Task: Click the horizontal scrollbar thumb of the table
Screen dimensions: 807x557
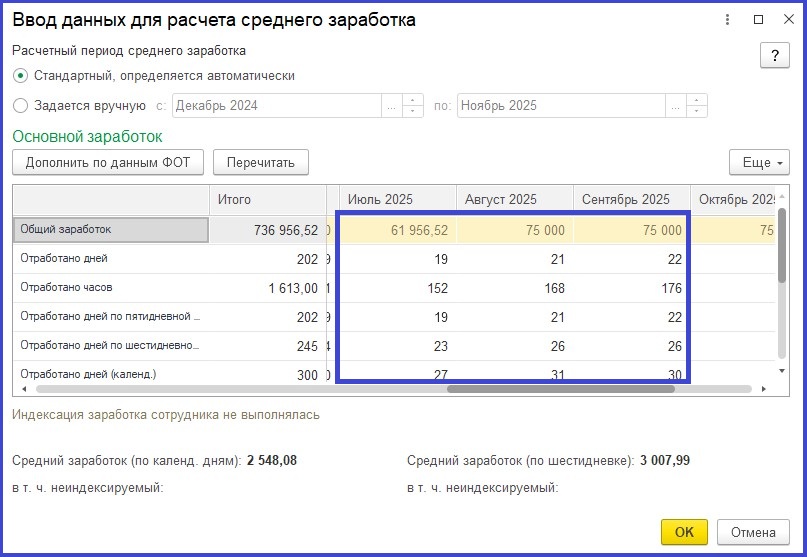Action: [x=560, y=388]
